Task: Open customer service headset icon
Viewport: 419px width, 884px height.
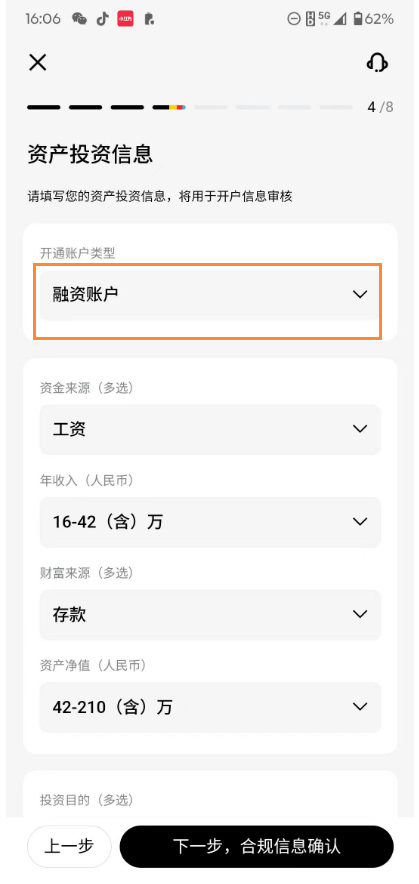Action: (377, 62)
